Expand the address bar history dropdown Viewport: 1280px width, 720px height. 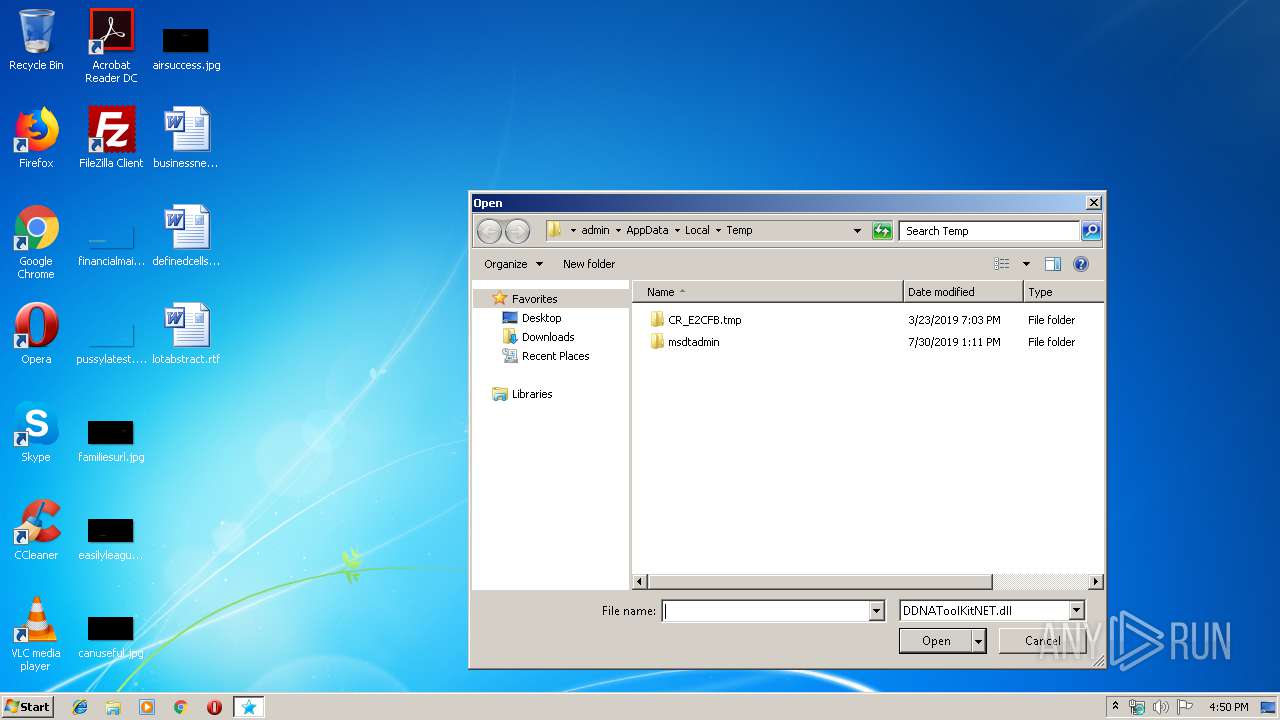(x=857, y=231)
